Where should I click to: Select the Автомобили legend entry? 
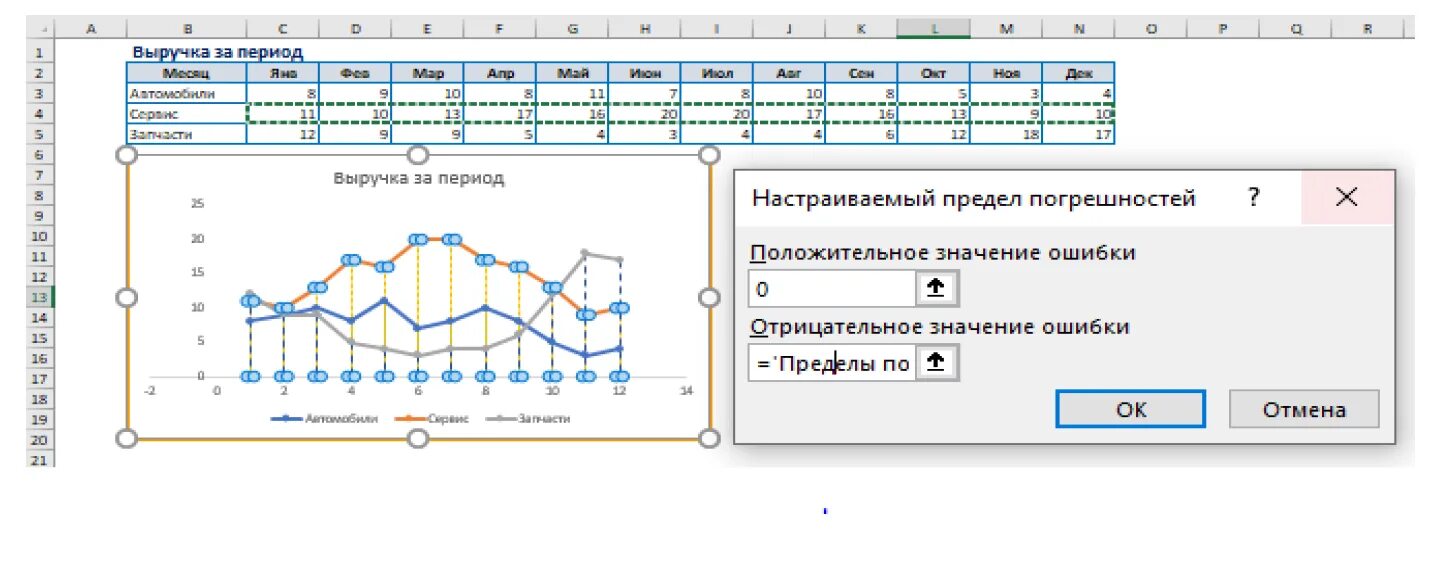click(324, 419)
